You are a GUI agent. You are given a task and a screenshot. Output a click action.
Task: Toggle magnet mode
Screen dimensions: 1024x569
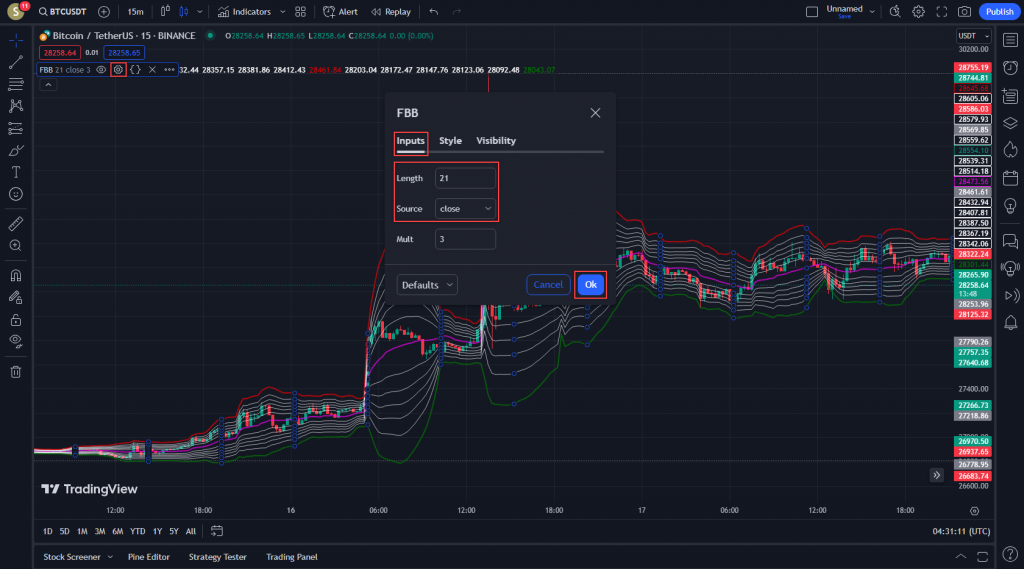coord(16,276)
